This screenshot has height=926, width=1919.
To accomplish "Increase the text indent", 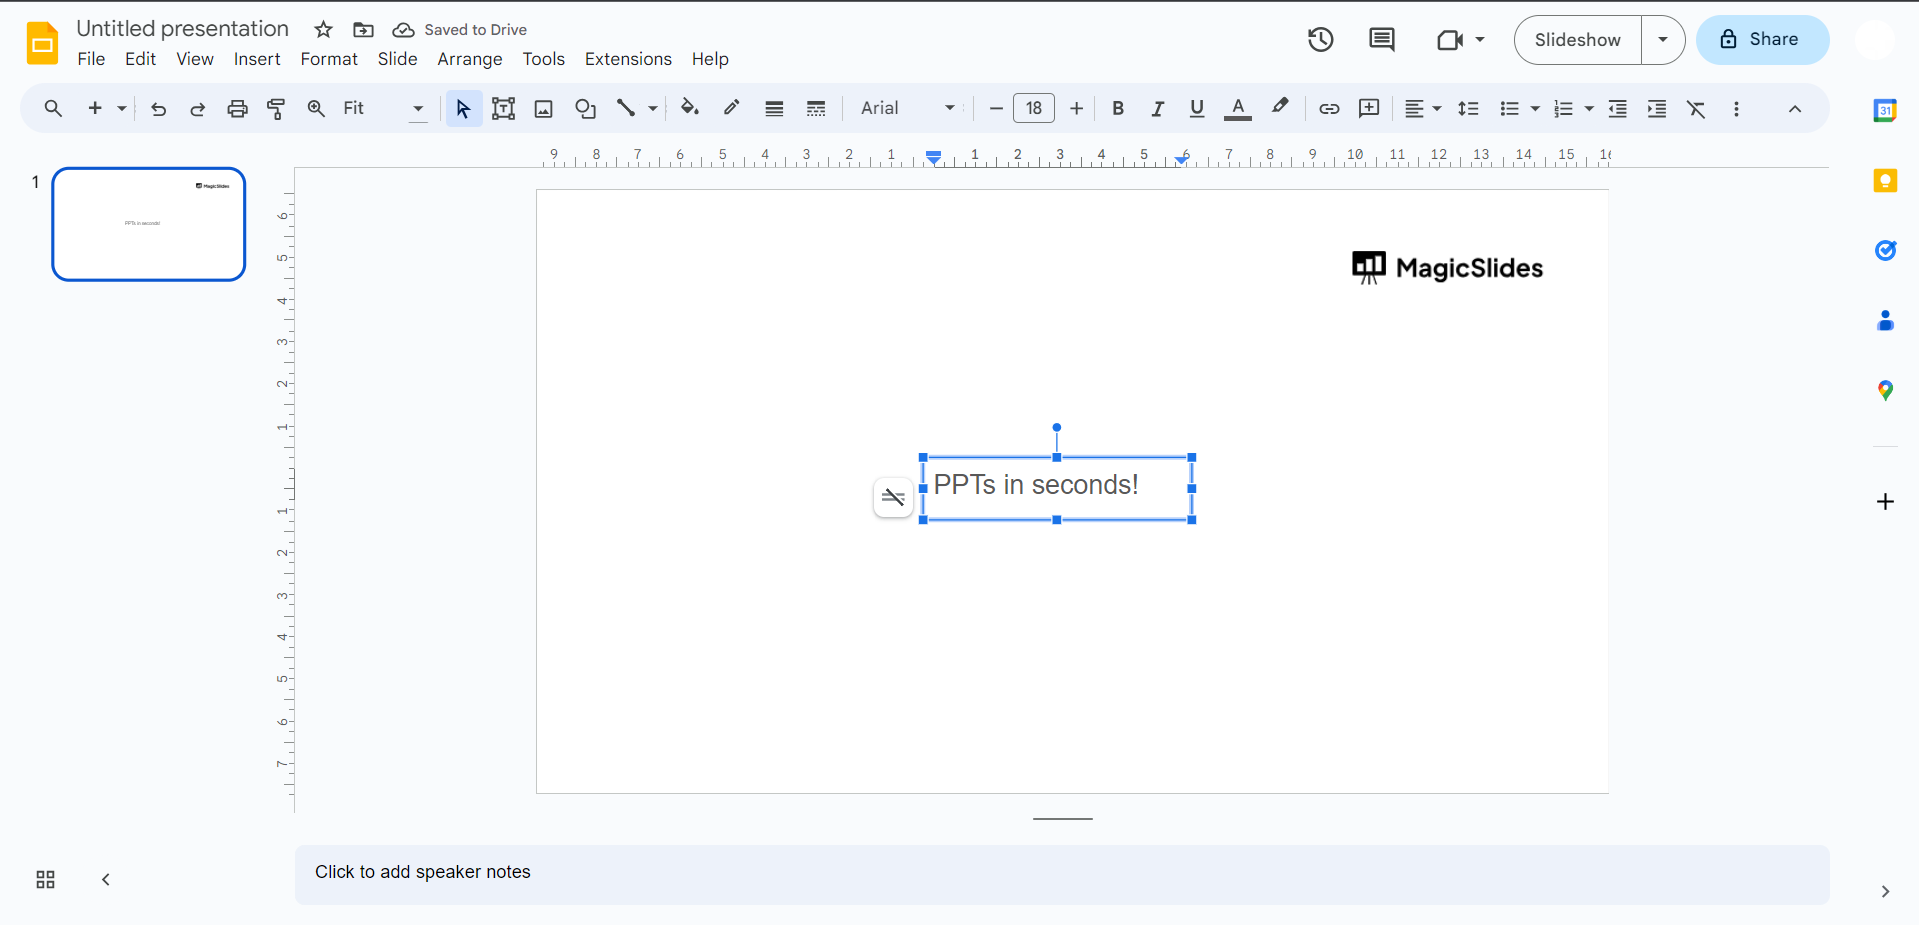I will pos(1657,108).
